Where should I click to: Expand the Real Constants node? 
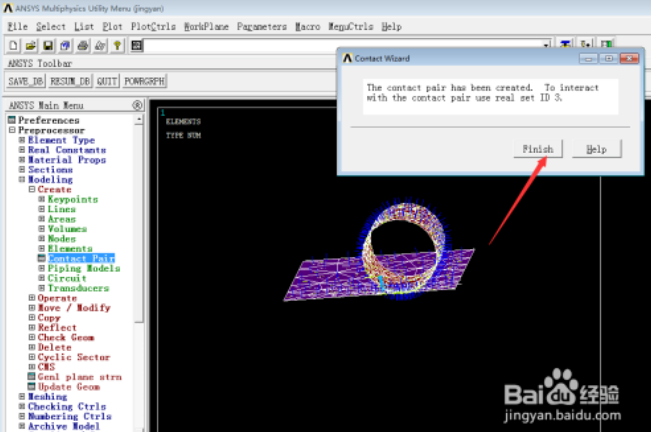[22, 150]
